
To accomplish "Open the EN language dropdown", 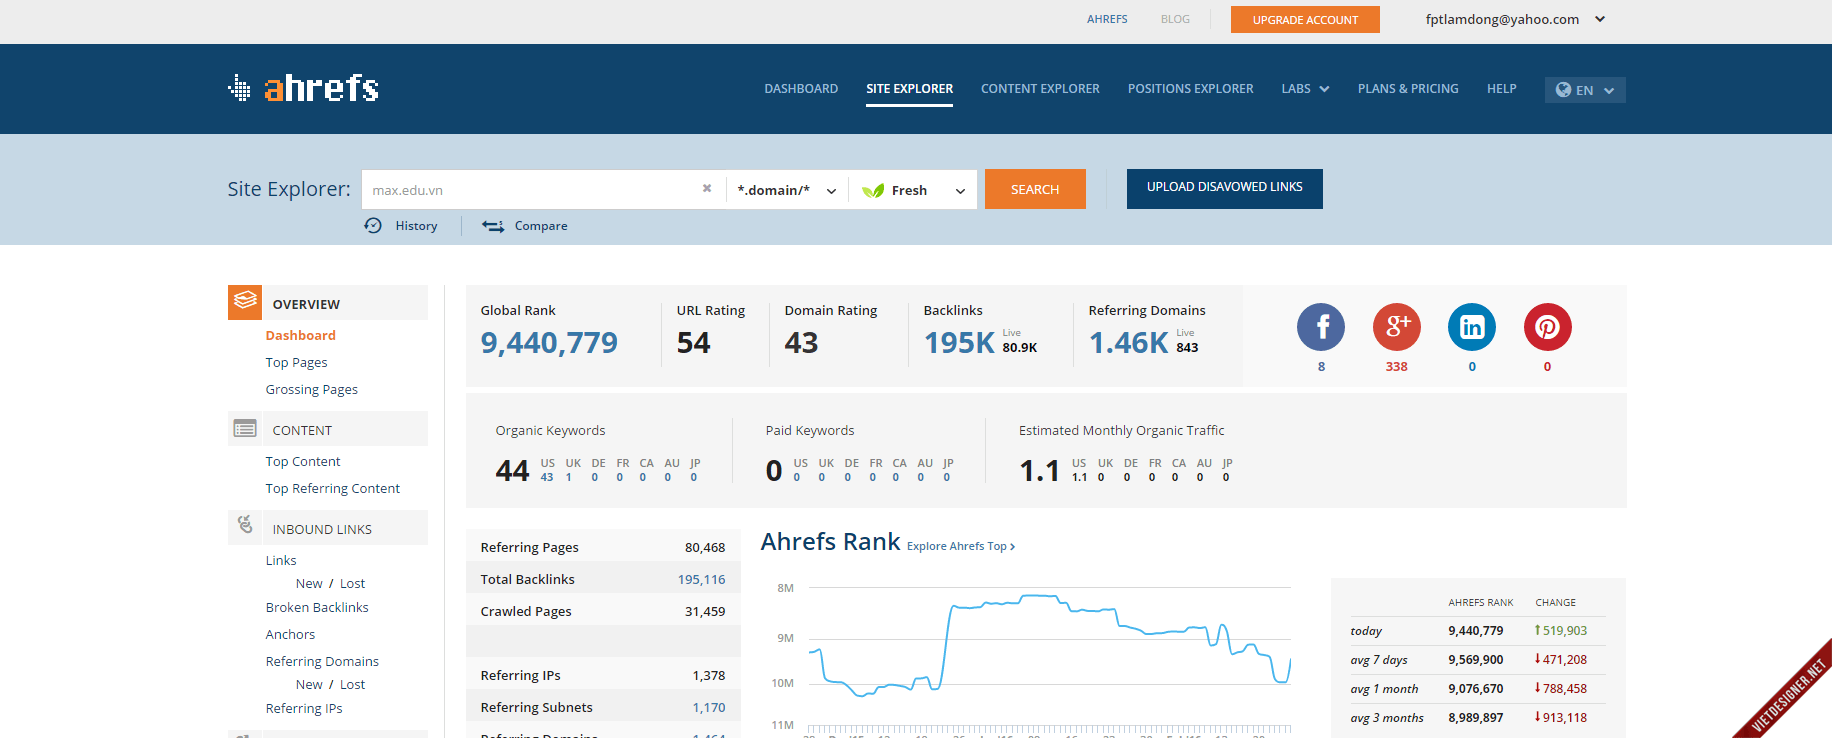I will (x=1585, y=90).
